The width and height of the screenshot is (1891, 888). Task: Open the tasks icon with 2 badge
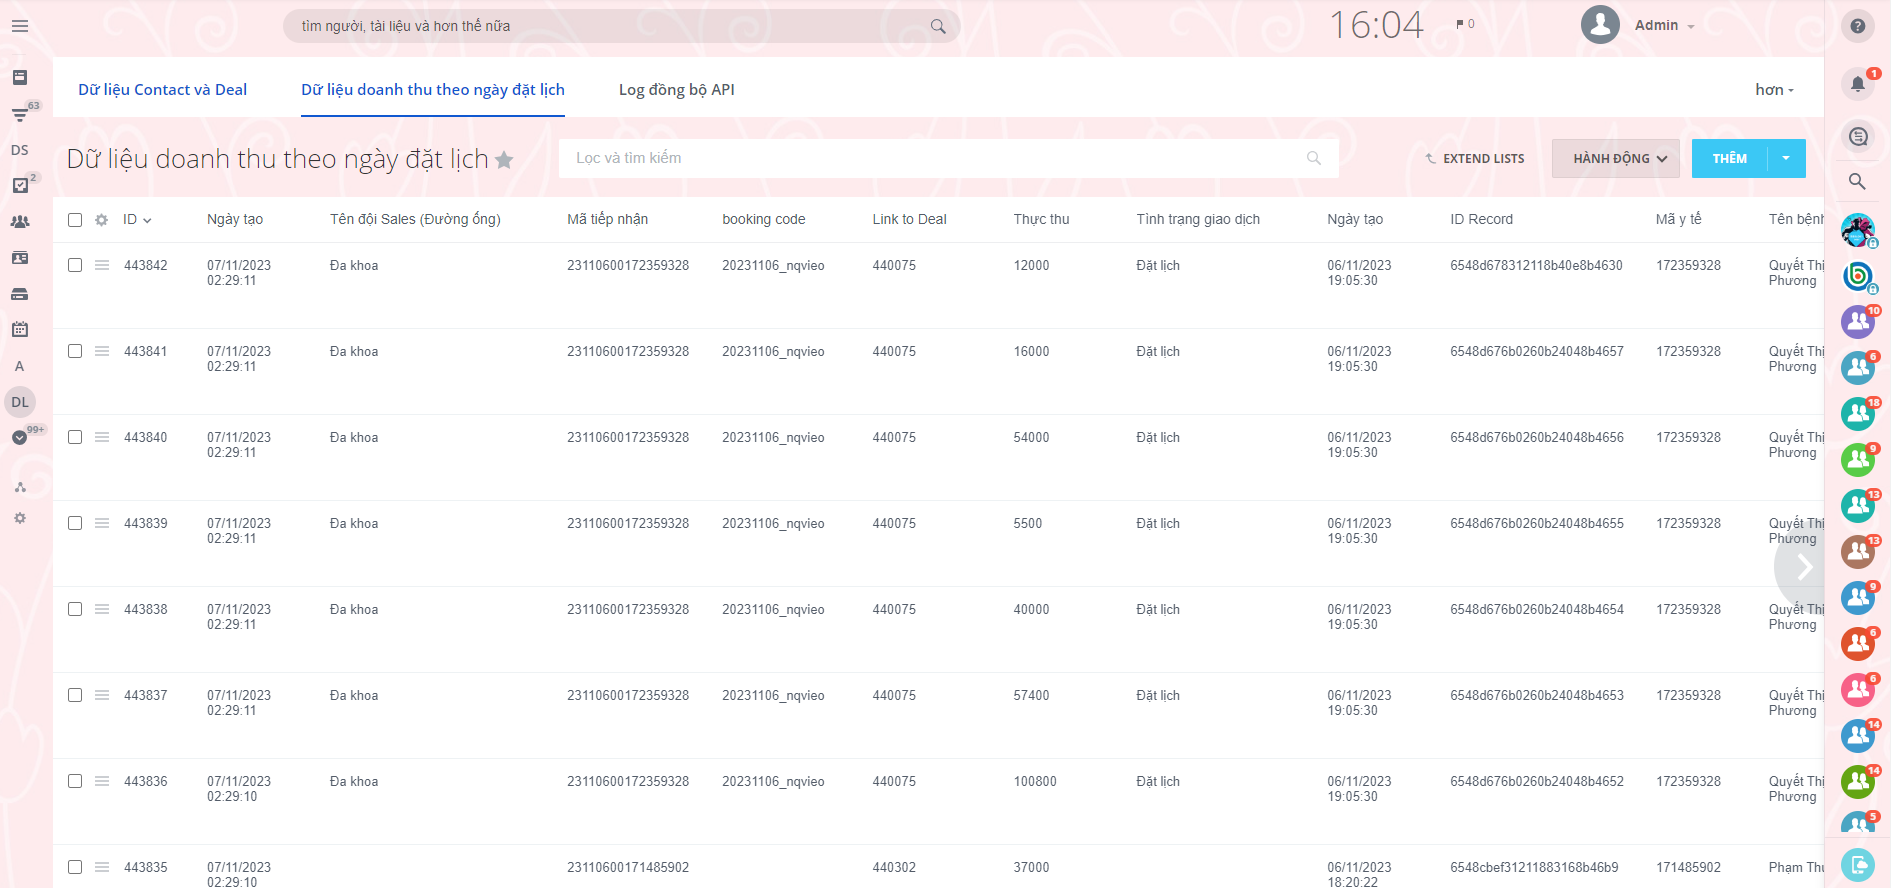tap(20, 185)
